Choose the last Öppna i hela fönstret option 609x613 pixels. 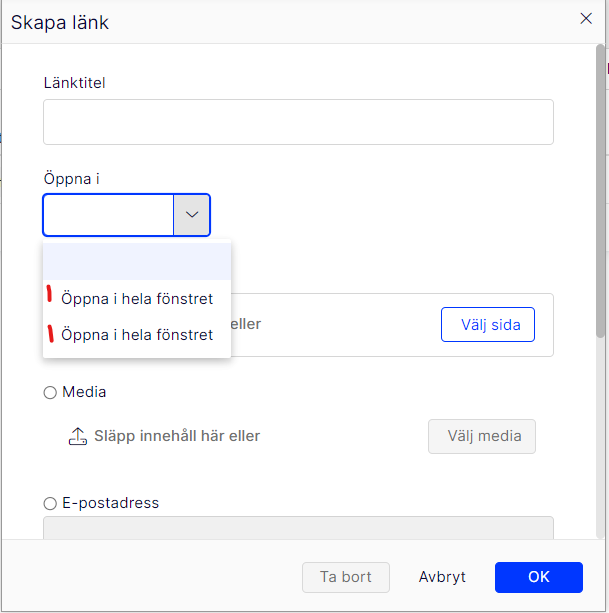coord(137,335)
